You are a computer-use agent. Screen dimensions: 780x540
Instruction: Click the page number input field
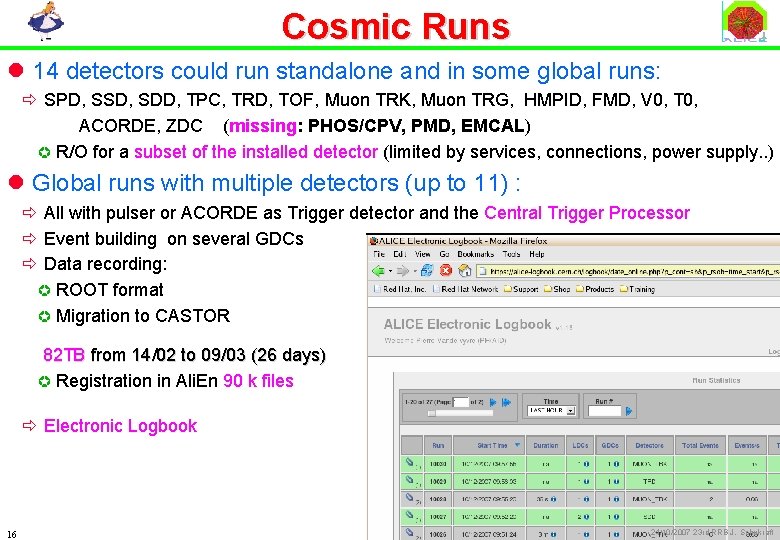pyautogui.click(x=461, y=402)
